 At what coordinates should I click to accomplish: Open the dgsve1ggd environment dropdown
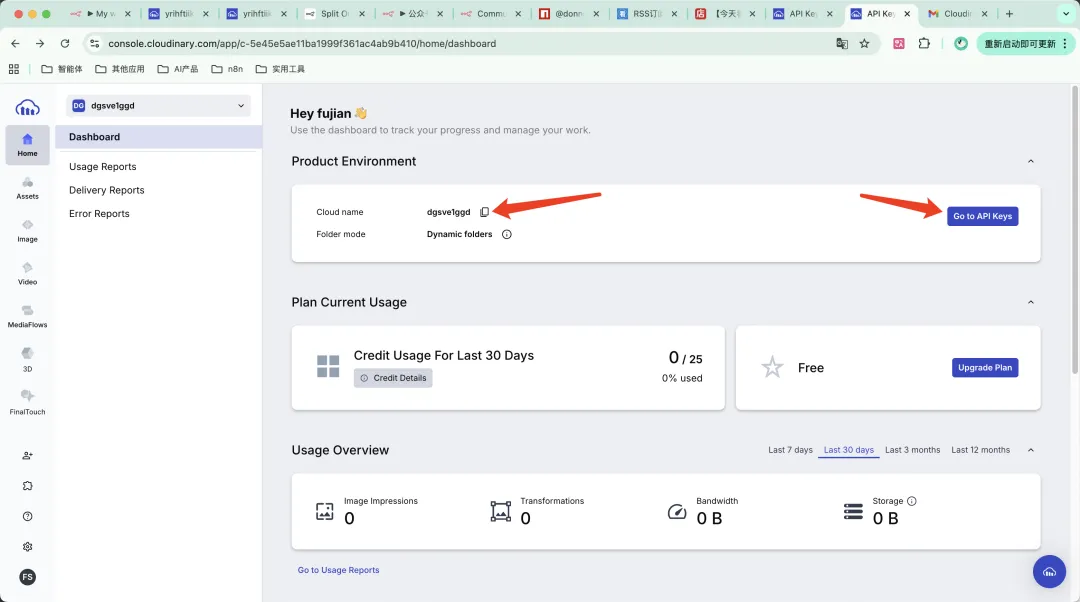[x=158, y=106]
